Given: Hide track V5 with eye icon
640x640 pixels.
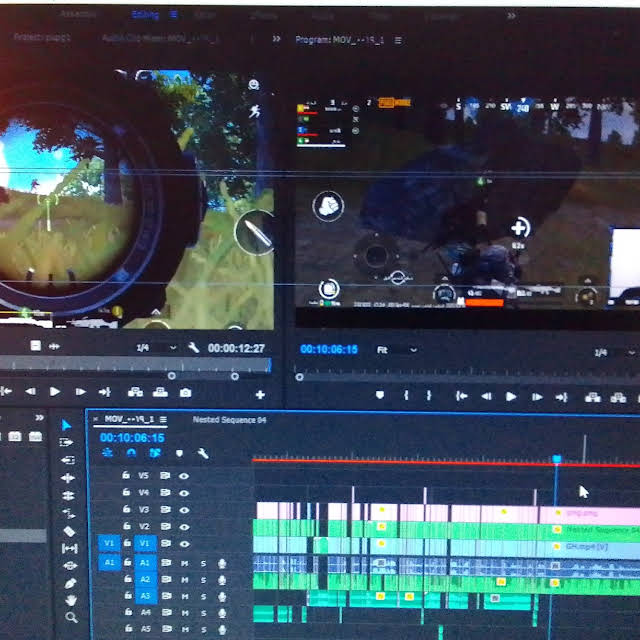Looking at the screenshot, I should 184,476.
